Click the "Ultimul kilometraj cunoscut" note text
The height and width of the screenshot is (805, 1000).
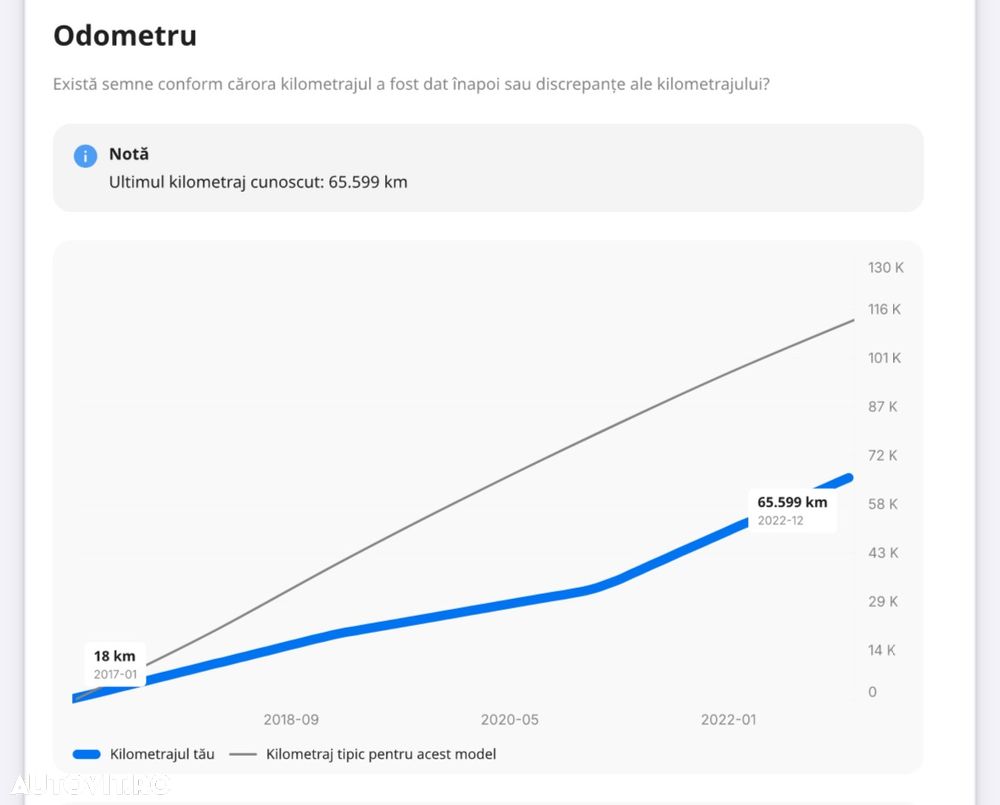tap(258, 182)
